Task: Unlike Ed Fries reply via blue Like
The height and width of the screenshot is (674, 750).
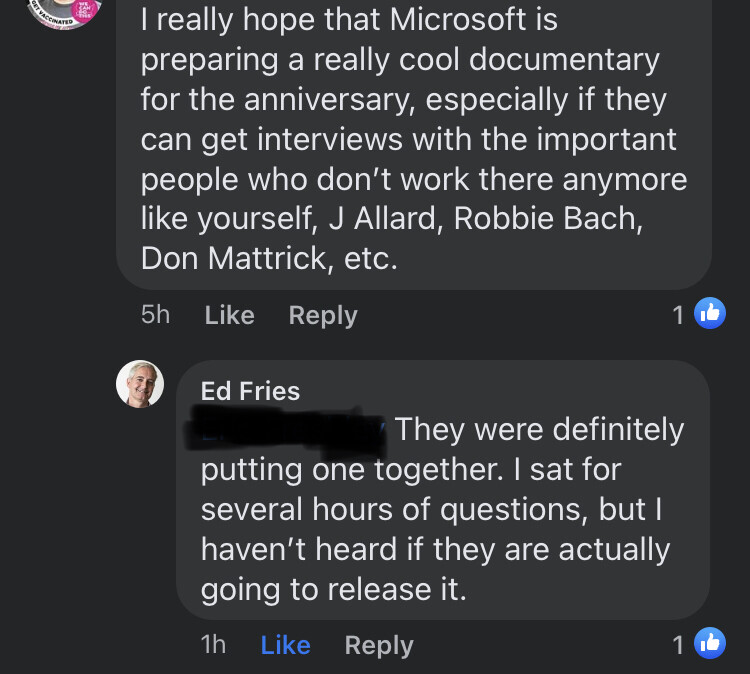Action: point(285,645)
